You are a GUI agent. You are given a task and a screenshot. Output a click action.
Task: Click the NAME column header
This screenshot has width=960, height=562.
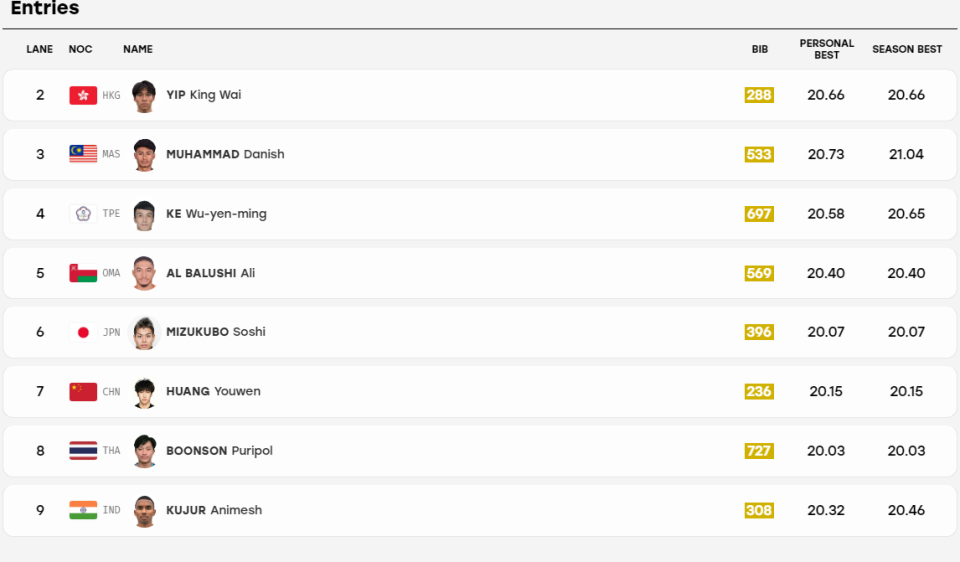tap(138, 49)
